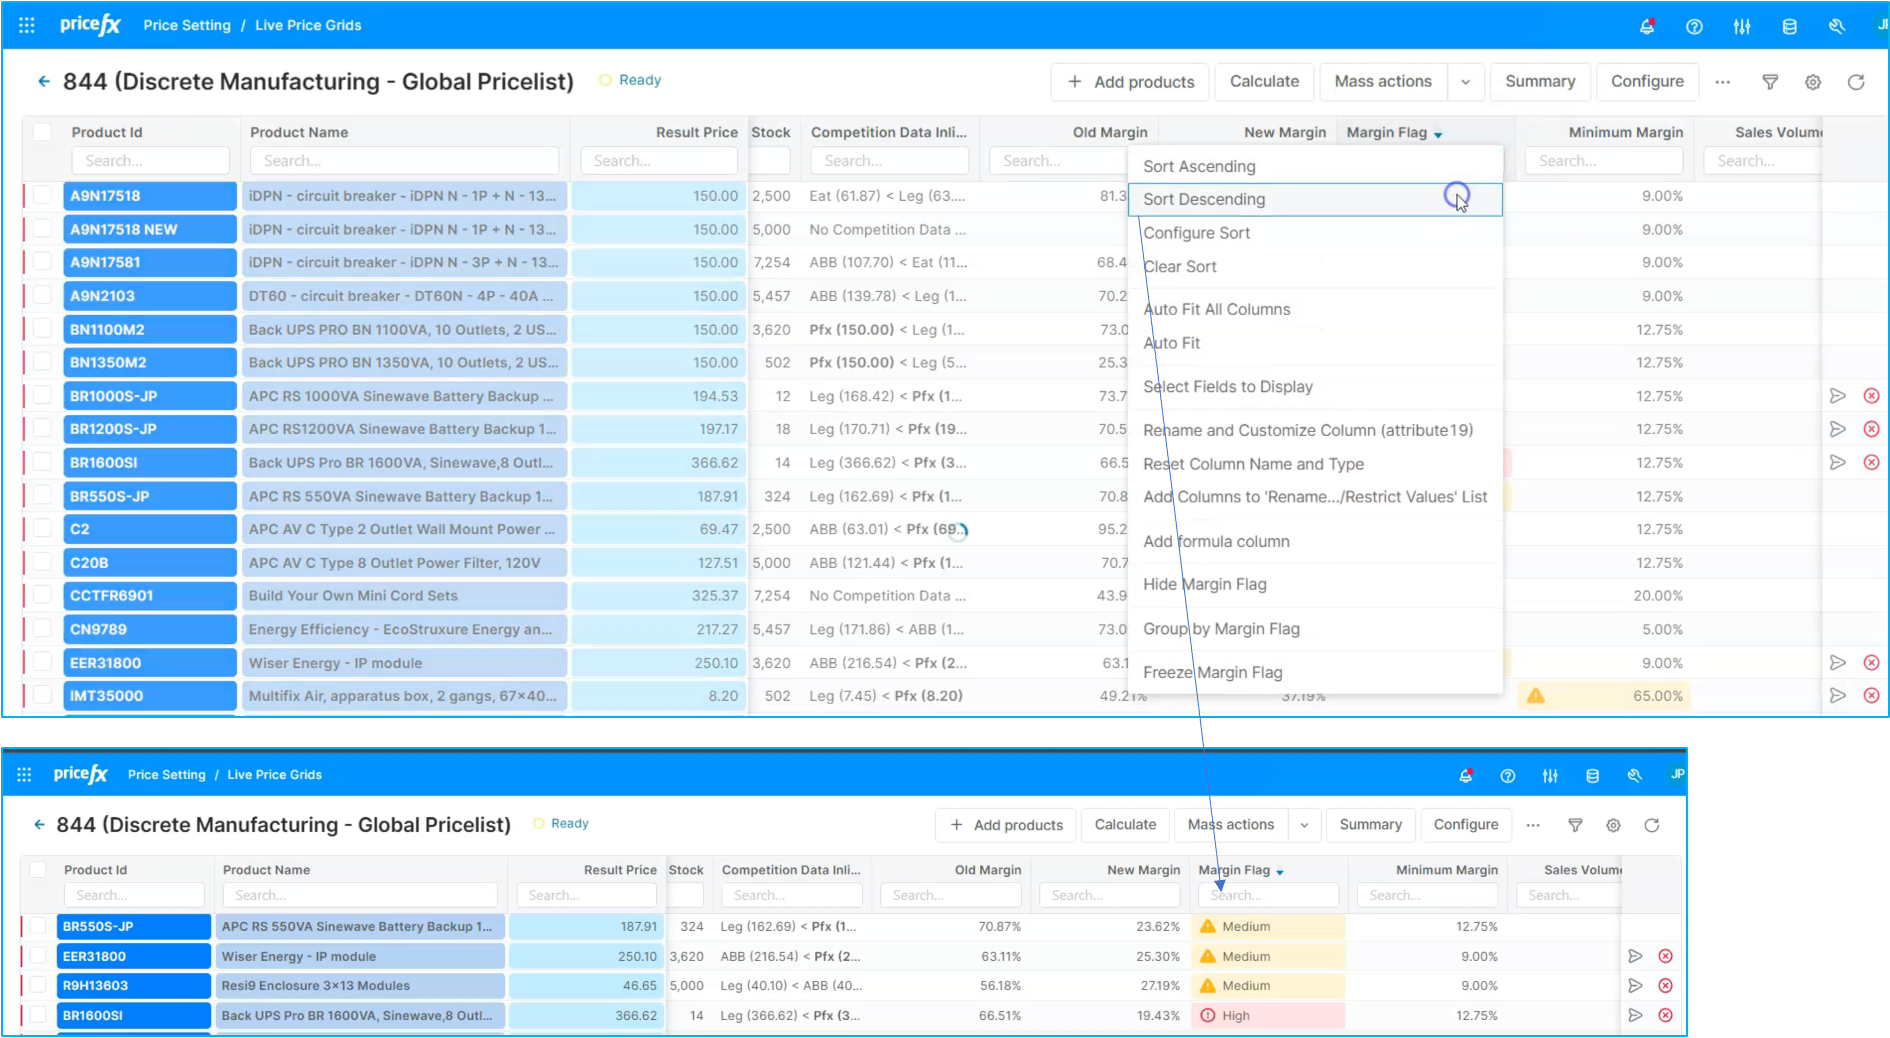Open the apps grid menu icon
This screenshot has width=1890, height=1038.
27,25
